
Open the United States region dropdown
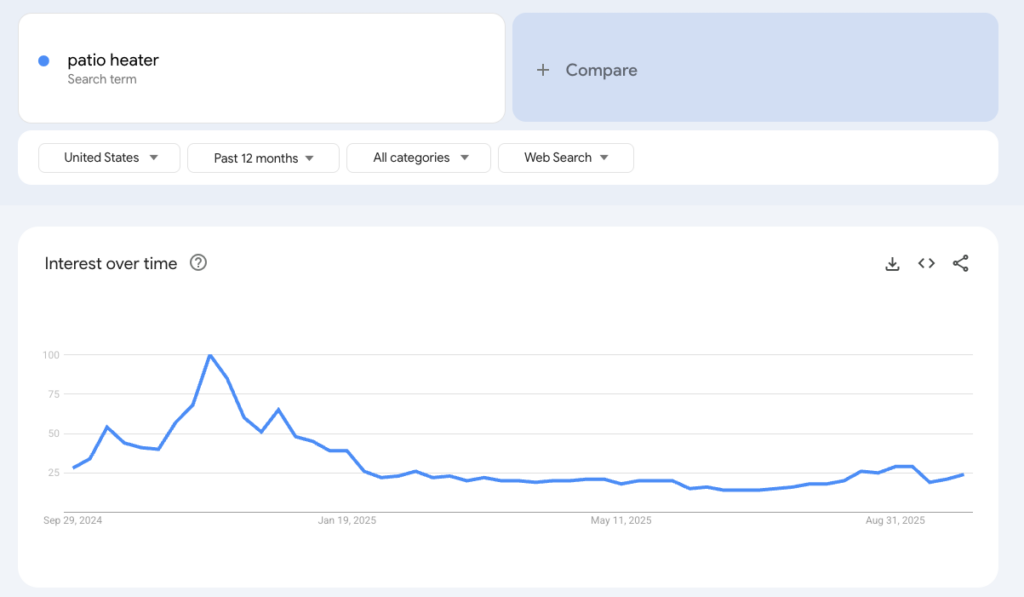[110, 158]
